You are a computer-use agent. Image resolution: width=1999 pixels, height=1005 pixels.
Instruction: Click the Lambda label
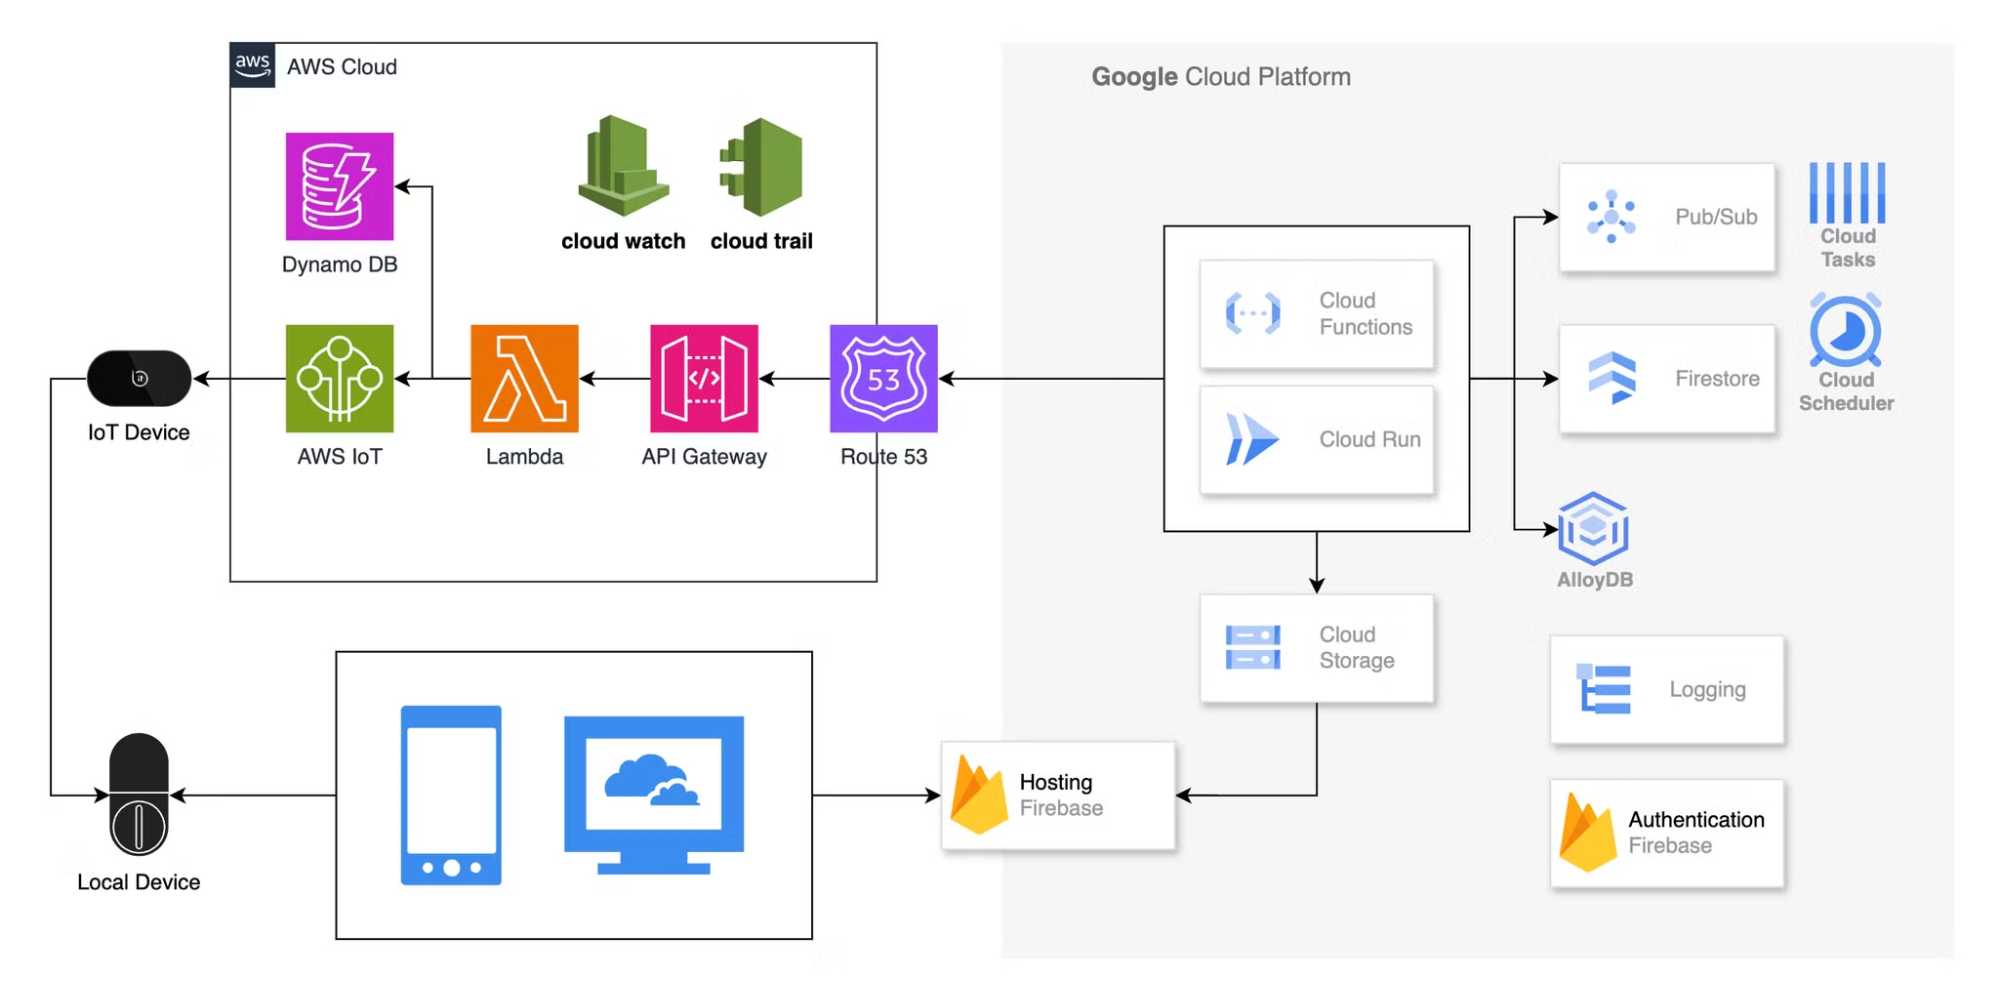tap(525, 456)
